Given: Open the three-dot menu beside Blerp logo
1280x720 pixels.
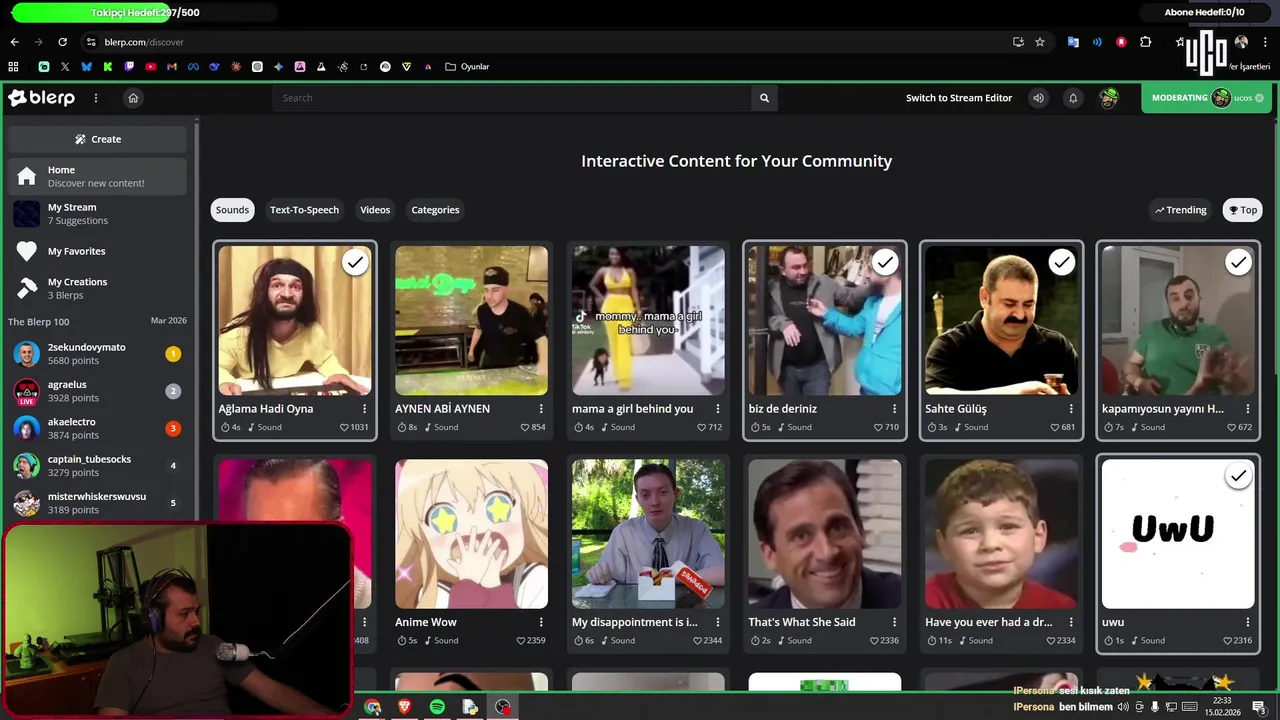Looking at the screenshot, I should pyautogui.click(x=96, y=98).
